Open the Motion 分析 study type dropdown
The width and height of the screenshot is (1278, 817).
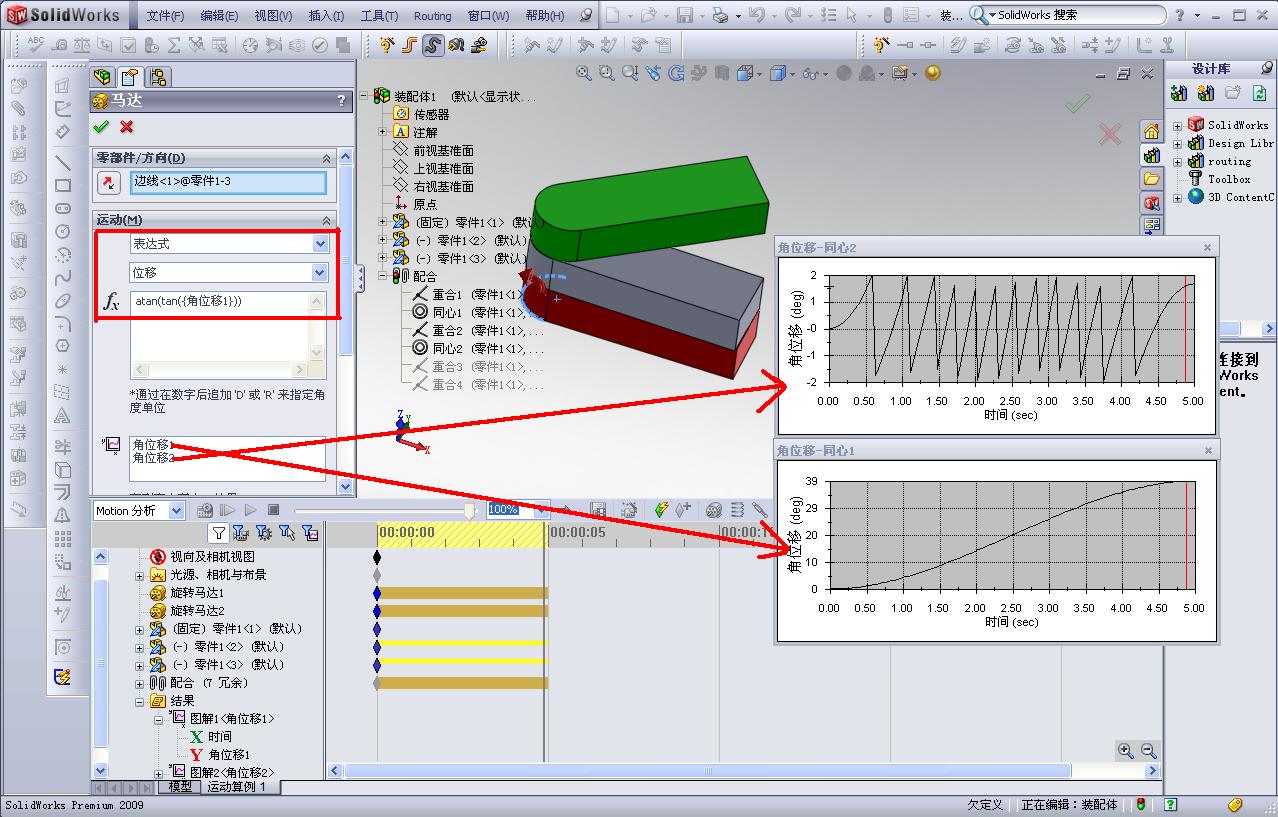[x=176, y=511]
